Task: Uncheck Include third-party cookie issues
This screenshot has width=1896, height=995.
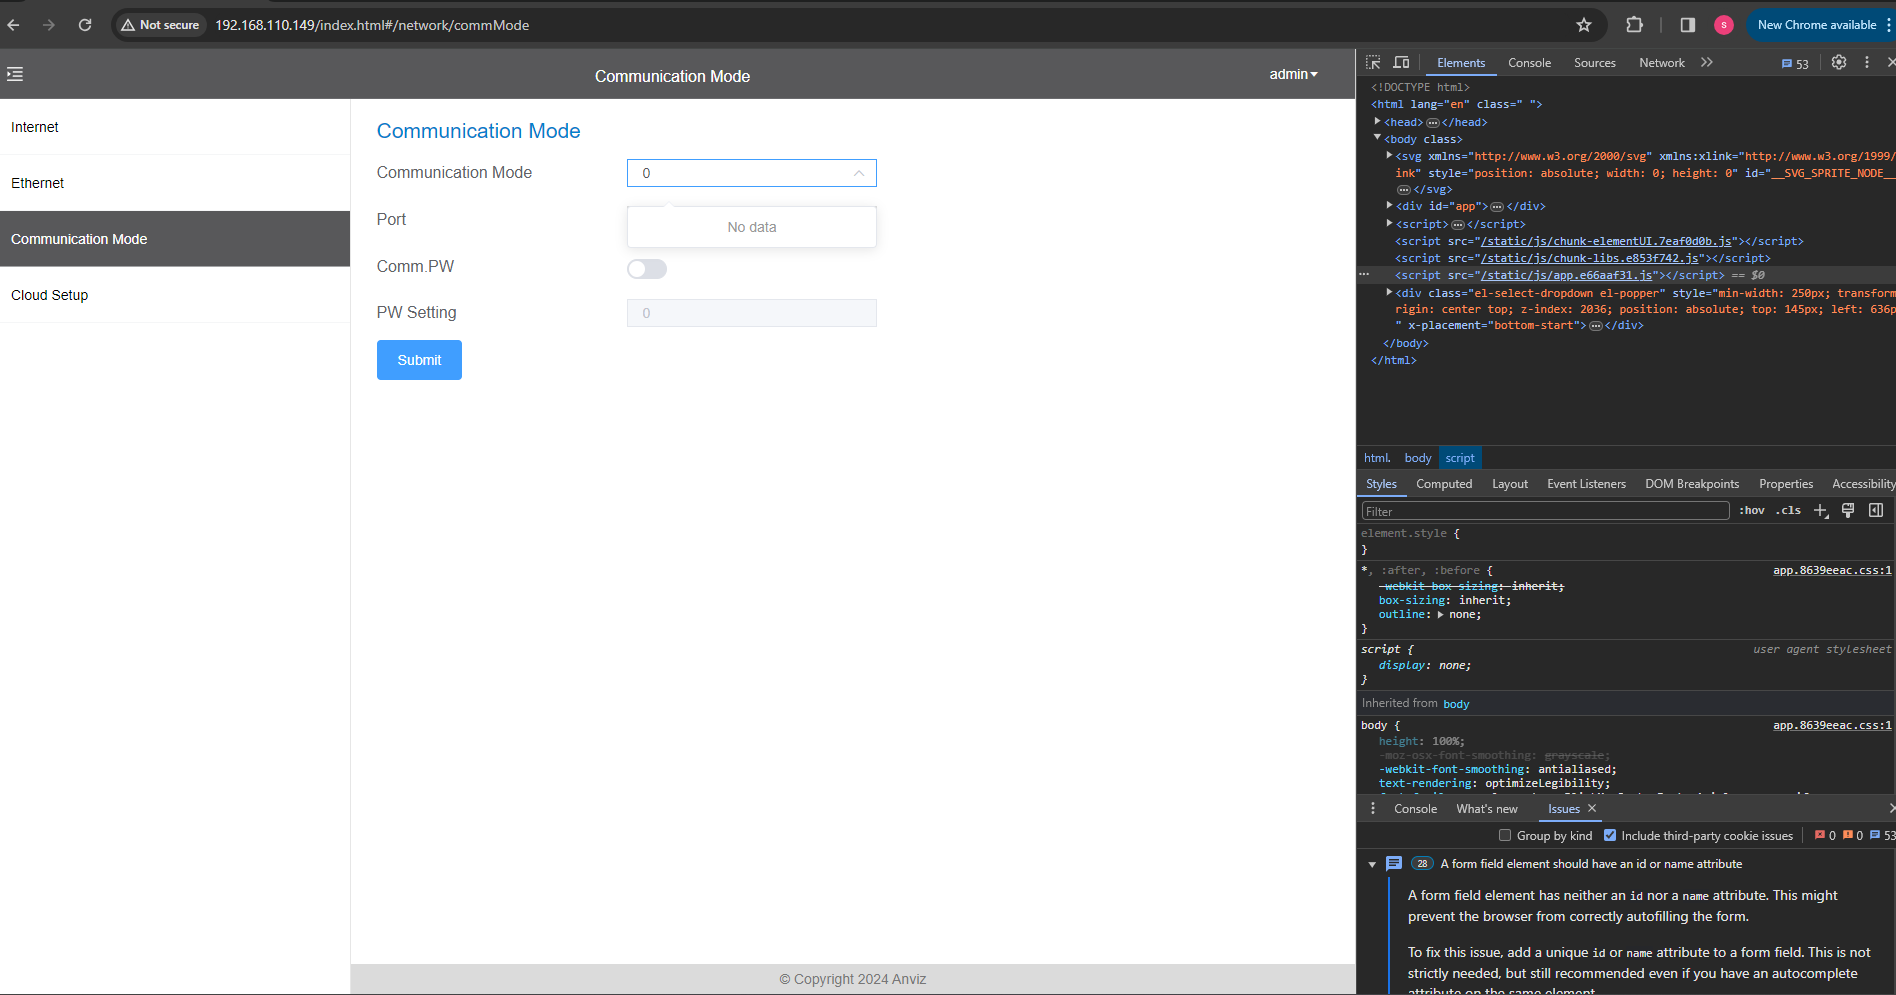Action: click(1610, 835)
